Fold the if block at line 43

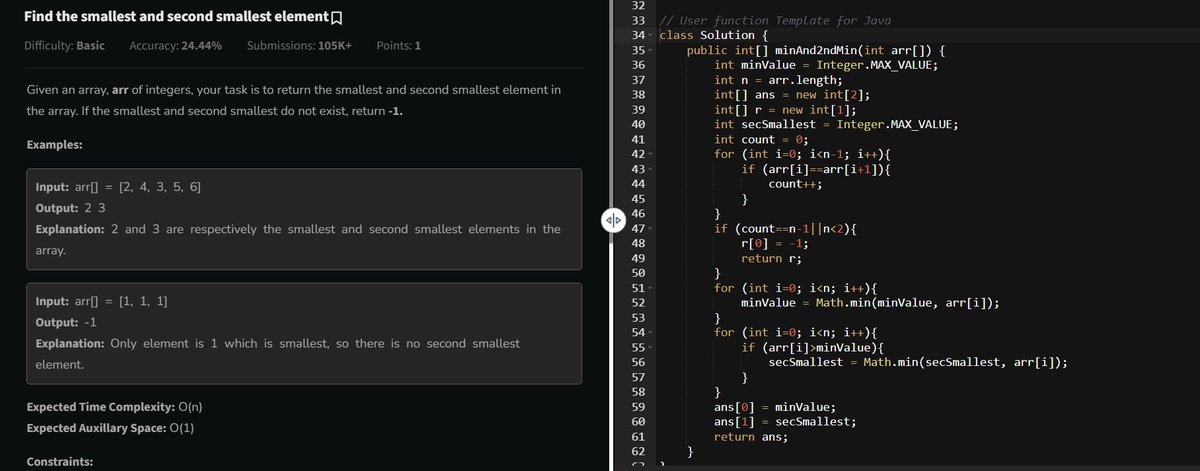click(651, 169)
